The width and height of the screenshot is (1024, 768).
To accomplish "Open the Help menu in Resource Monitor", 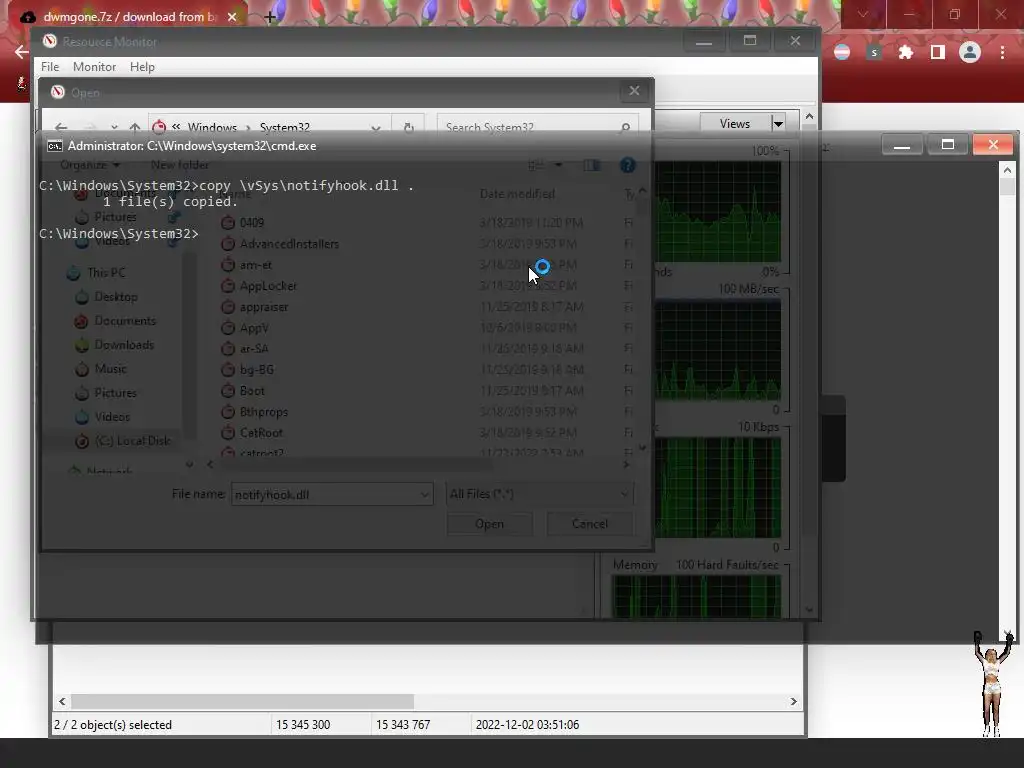I will pos(142,67).
